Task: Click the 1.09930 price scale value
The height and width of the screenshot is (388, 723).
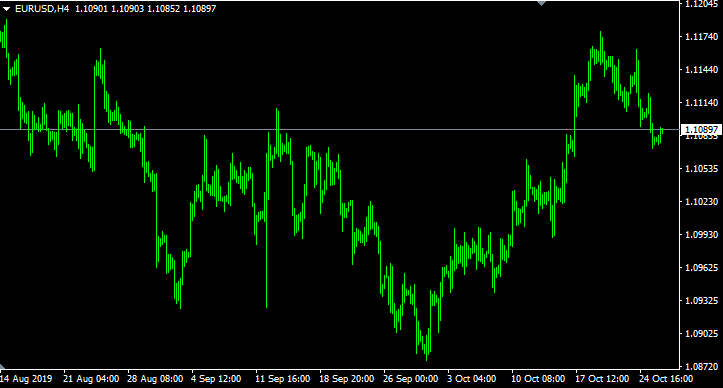Action: [701, 234]
